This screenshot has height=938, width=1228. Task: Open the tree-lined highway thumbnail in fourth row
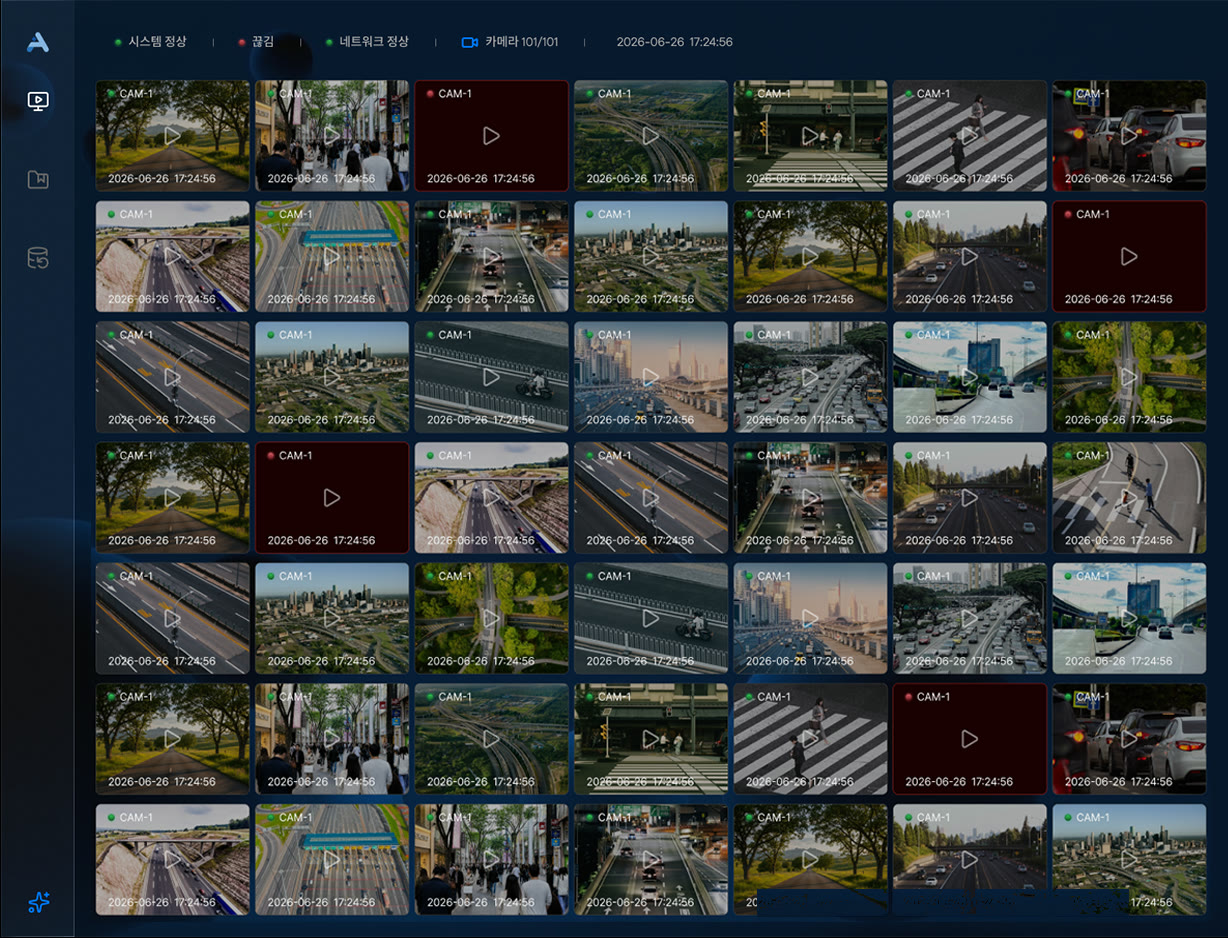click(x=969, y=497)
